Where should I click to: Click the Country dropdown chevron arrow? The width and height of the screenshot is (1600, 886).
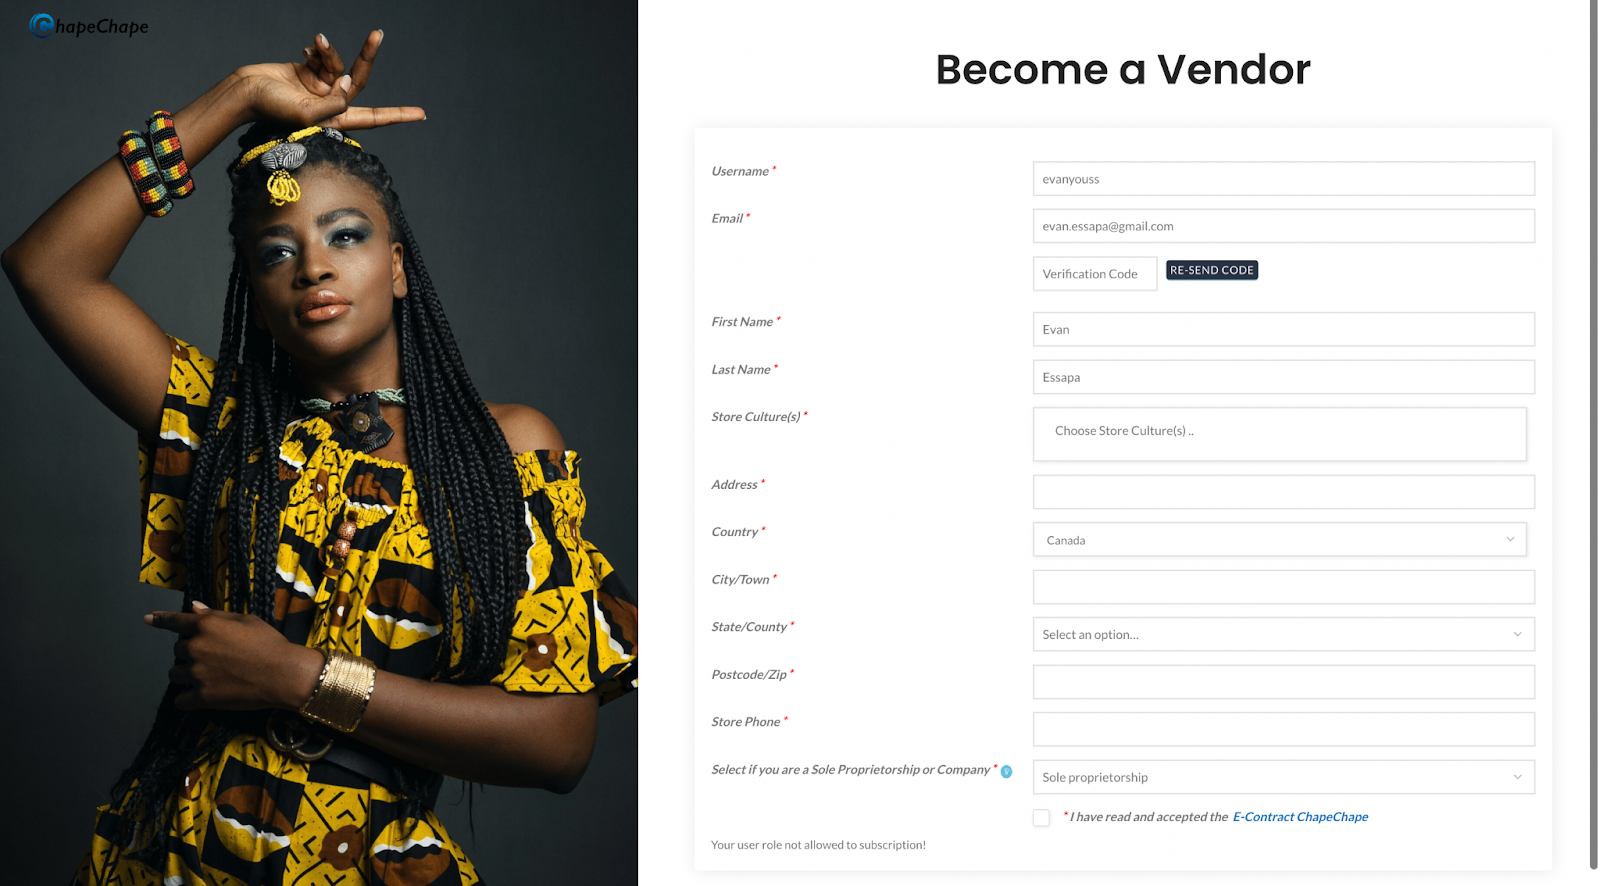(1510, 539)
